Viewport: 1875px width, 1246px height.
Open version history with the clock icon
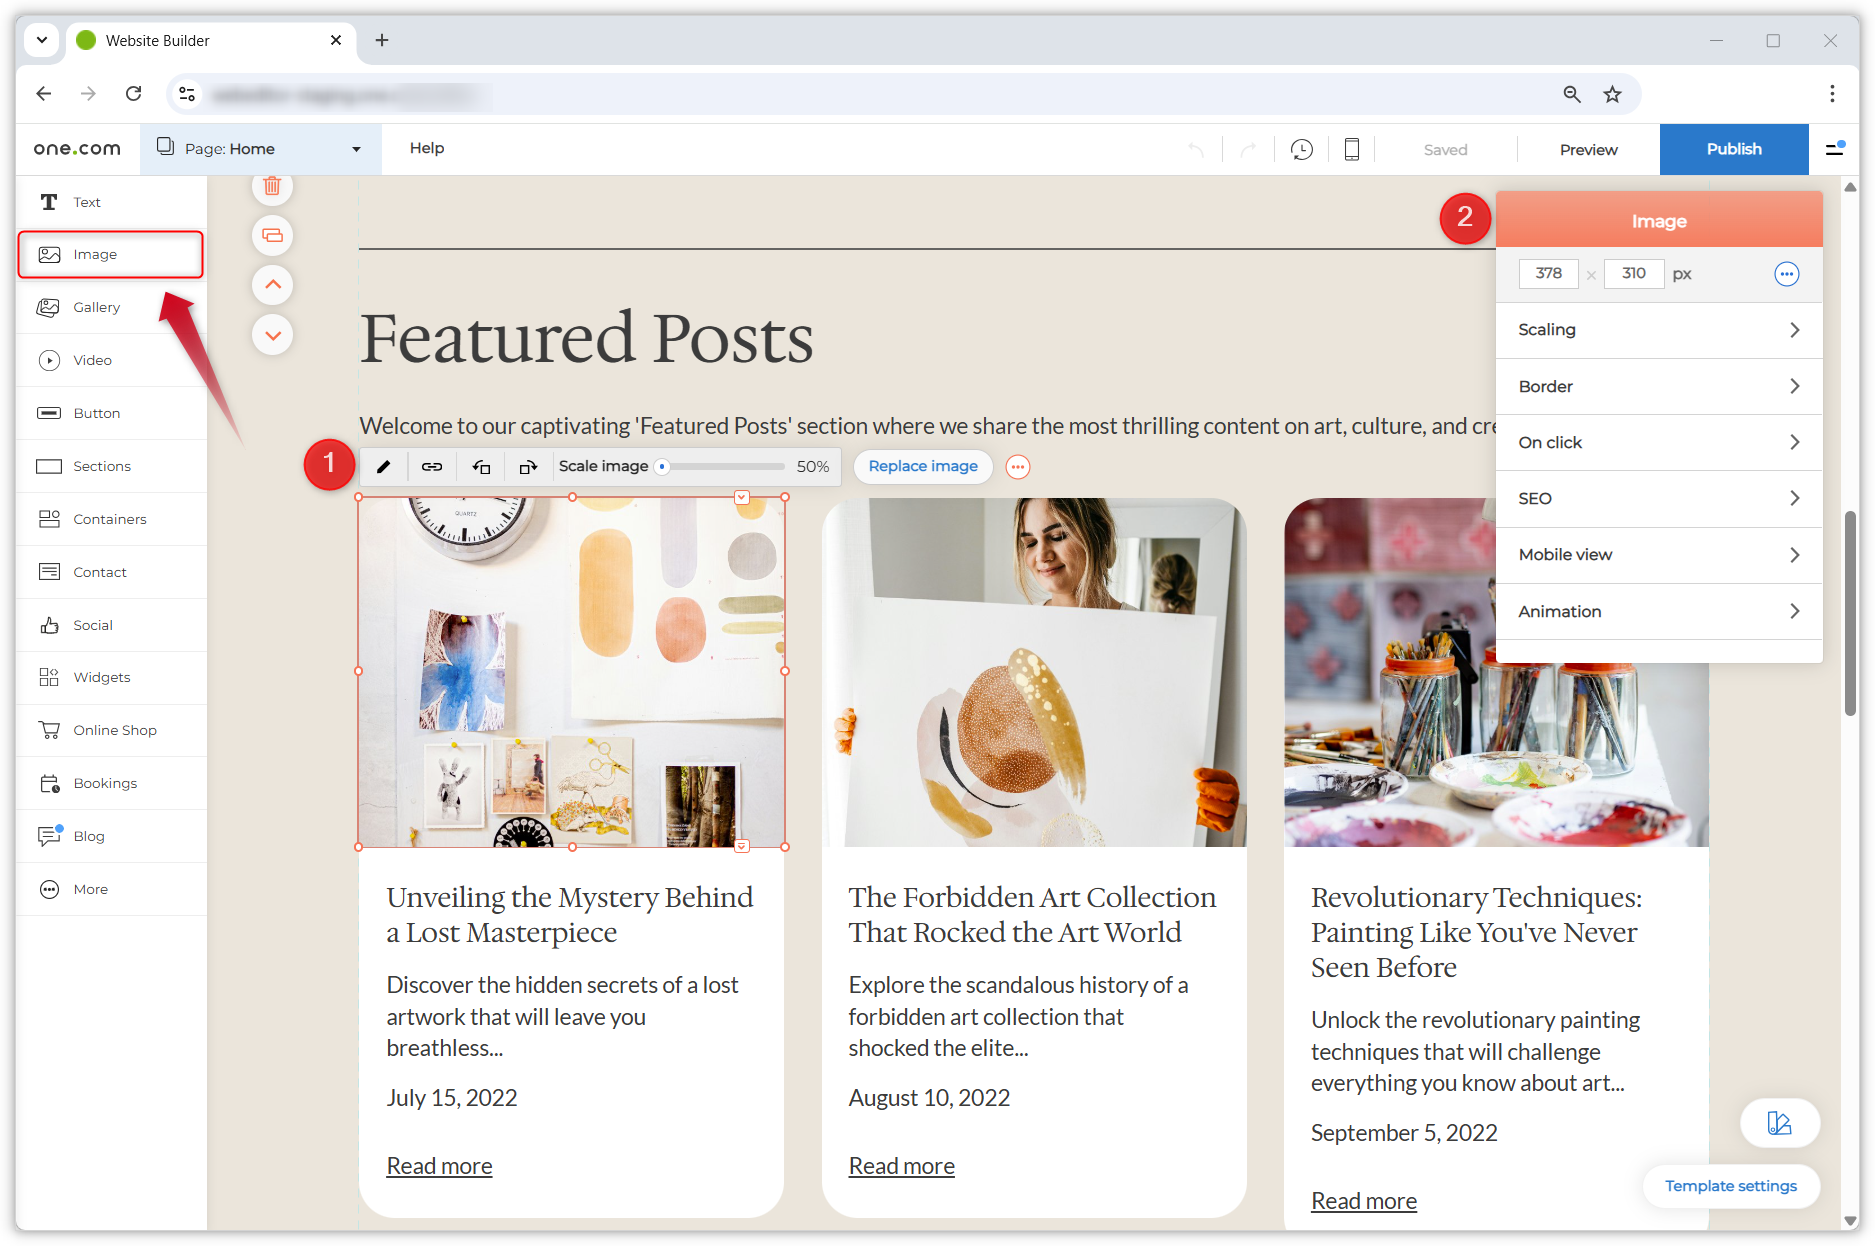pos(1301,149)
